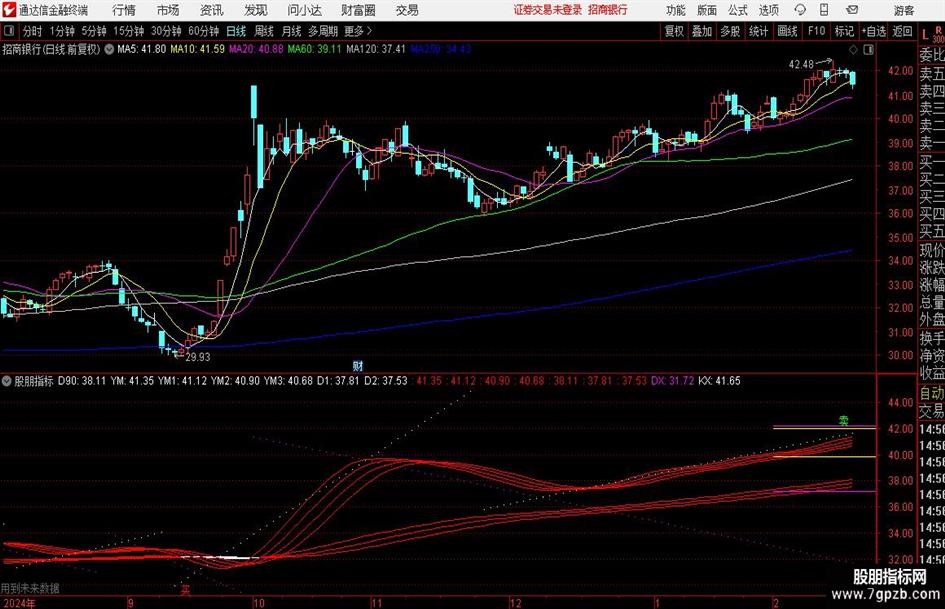Click the green 卖 signal marker
The image size is (945, 609).
pos(844,420)
